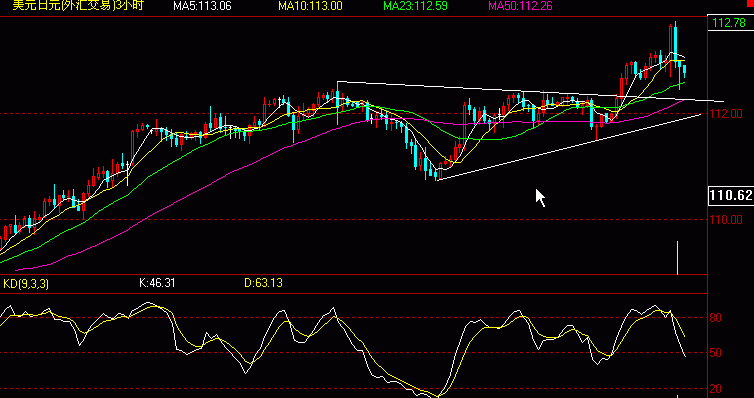The image size is (754, 398).
Task: Click the 112.00 price axis label
Action: pos(726,114)
